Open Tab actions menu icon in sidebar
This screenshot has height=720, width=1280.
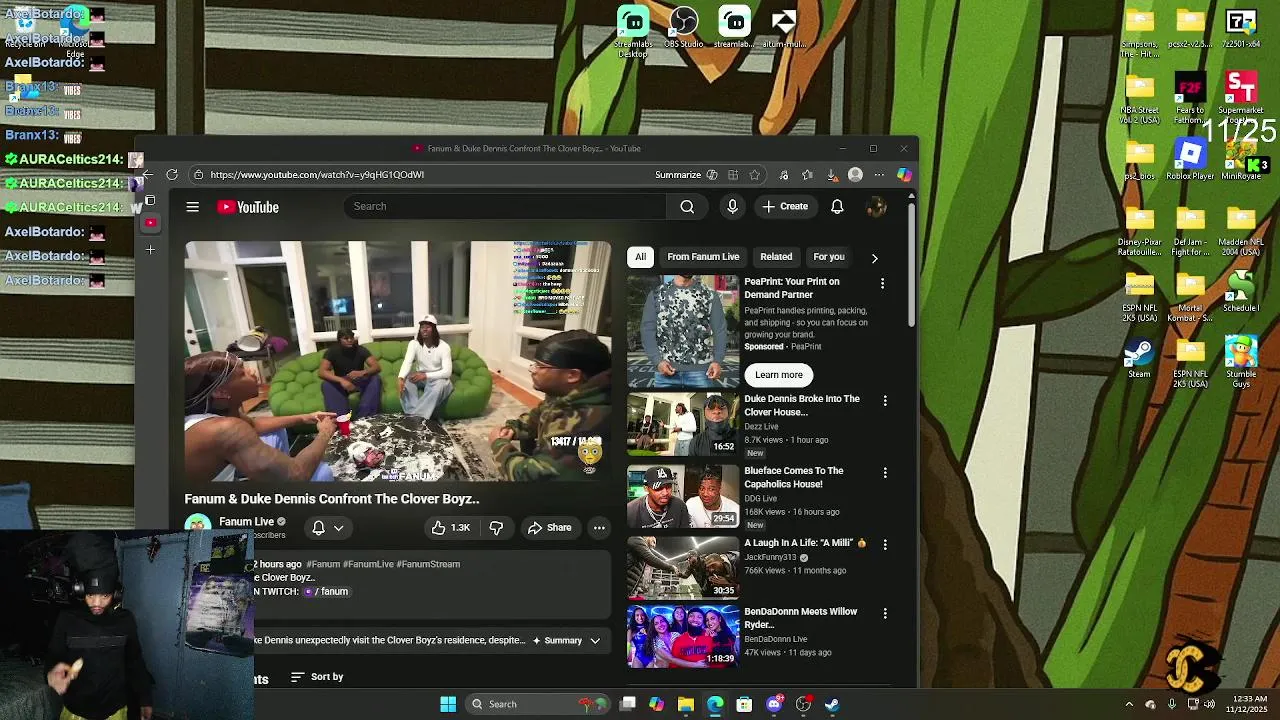150,200
